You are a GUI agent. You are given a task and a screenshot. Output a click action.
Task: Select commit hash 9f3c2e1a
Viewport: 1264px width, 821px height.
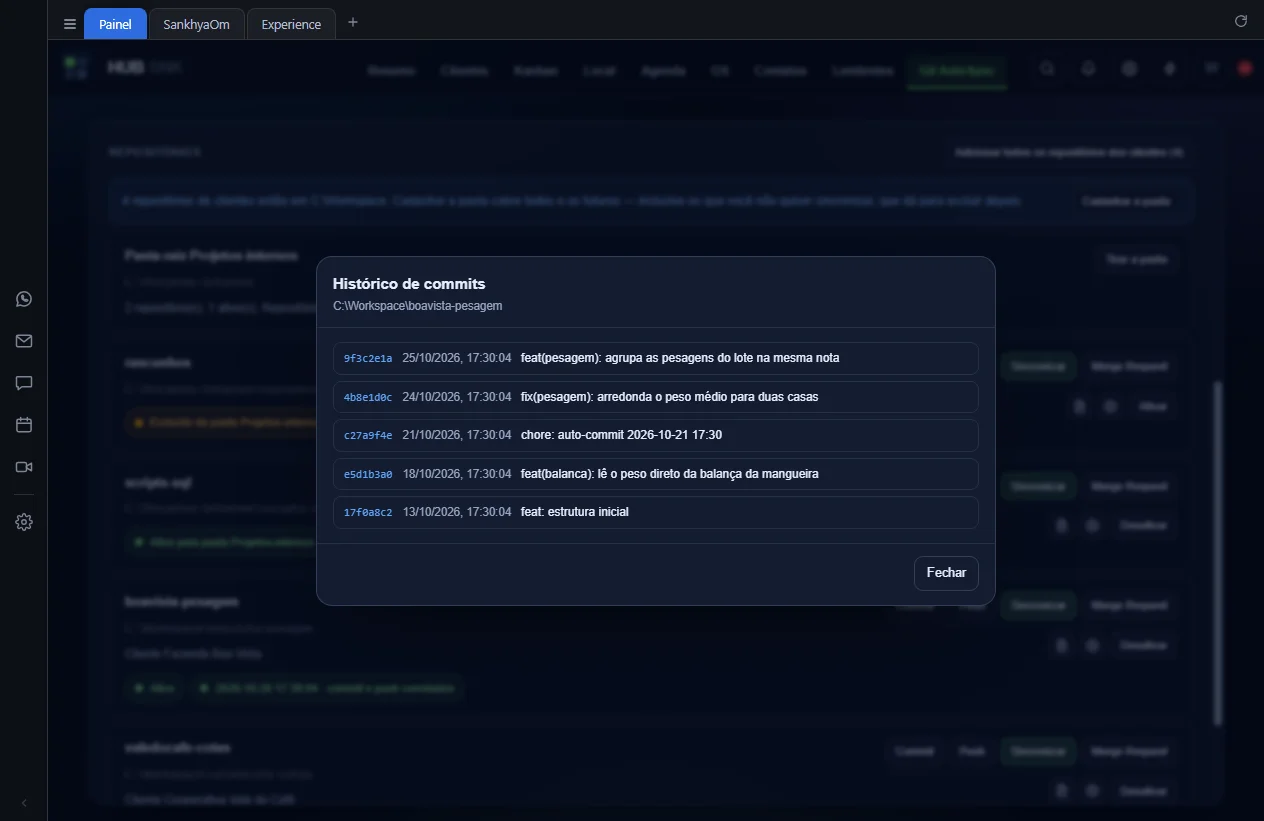pos(368,358)
